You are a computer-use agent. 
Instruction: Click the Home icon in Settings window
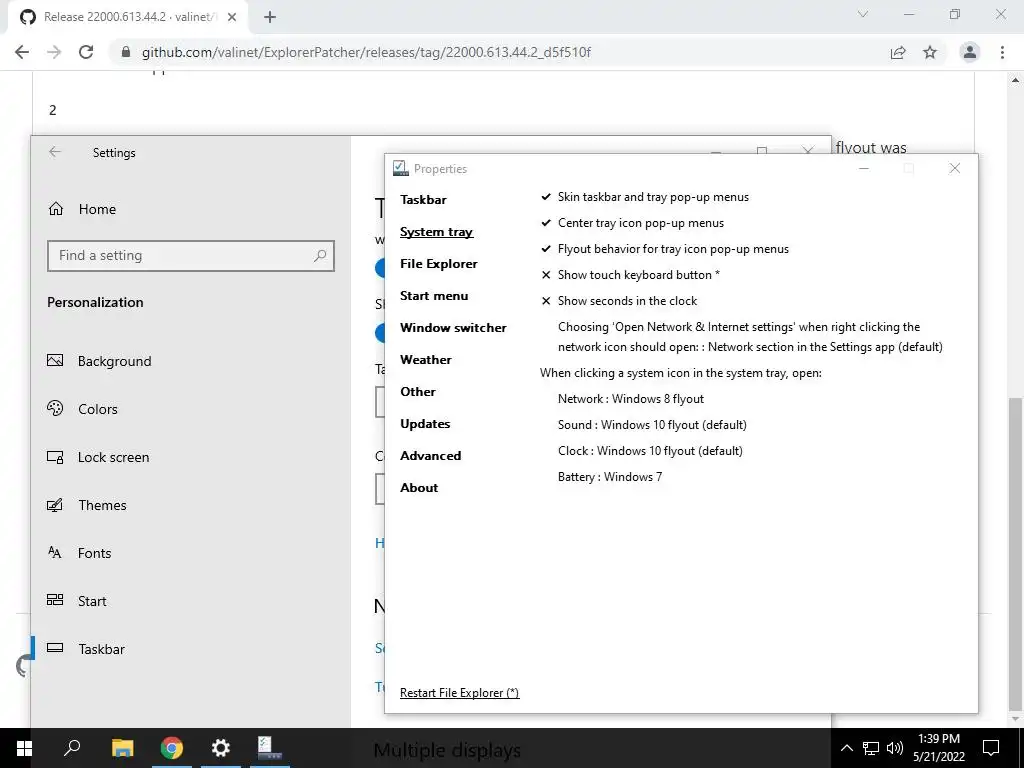coord(56,209)
